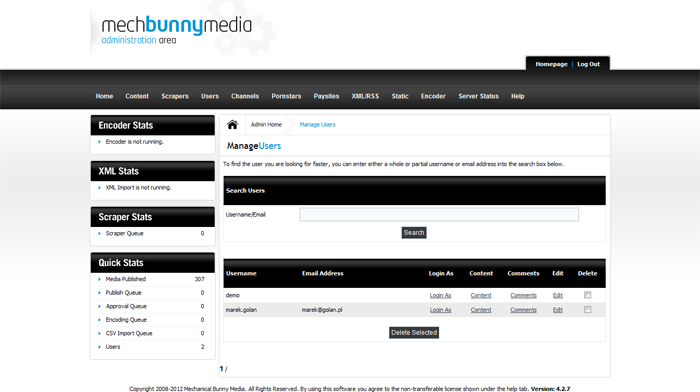Click 'Encoder is not running.' status text
Screen dimensions: 700x392
pyautogui.click(x=134, y=142)
